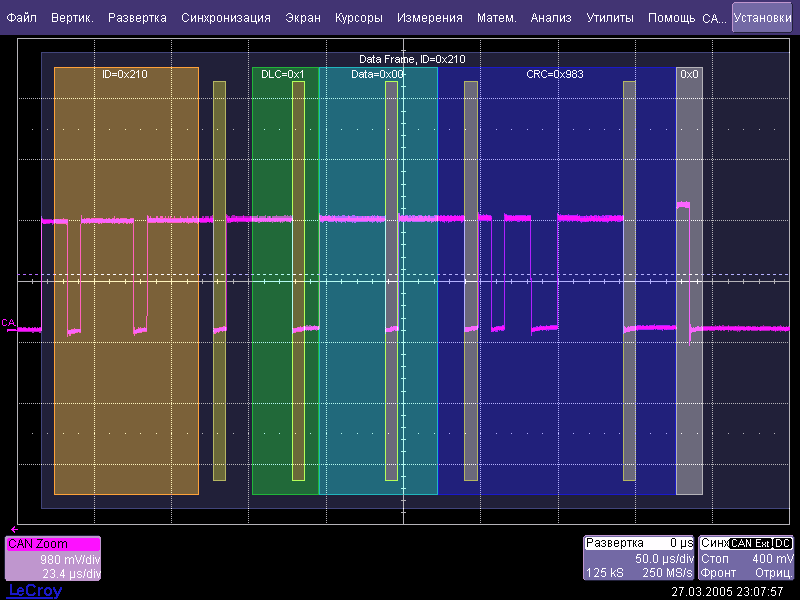Image resolution: width=800 pixels, height=600 pixels.
Task: Open the Утилиты menu
Action: (610, 18)
